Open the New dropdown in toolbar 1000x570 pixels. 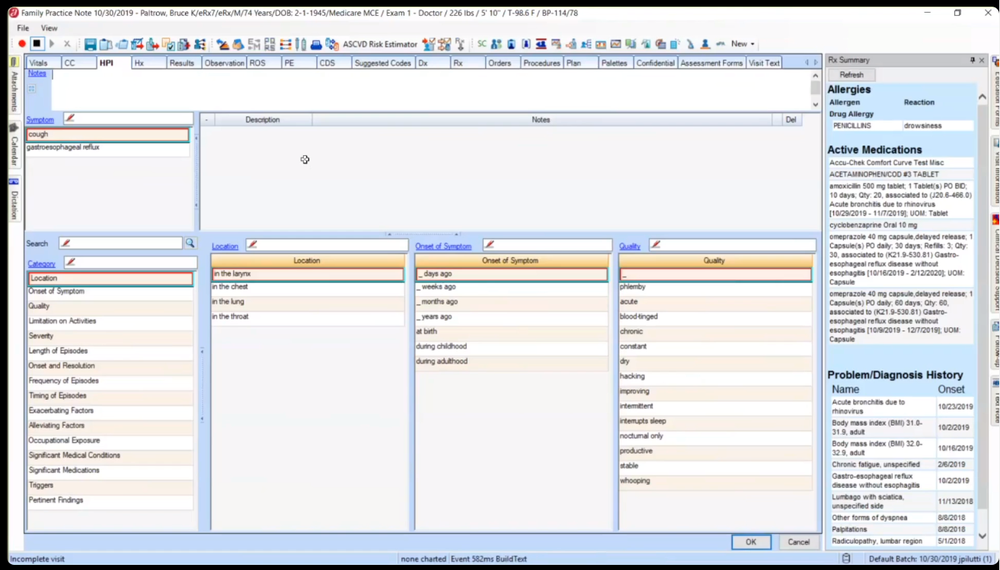(x=742, y=44)
